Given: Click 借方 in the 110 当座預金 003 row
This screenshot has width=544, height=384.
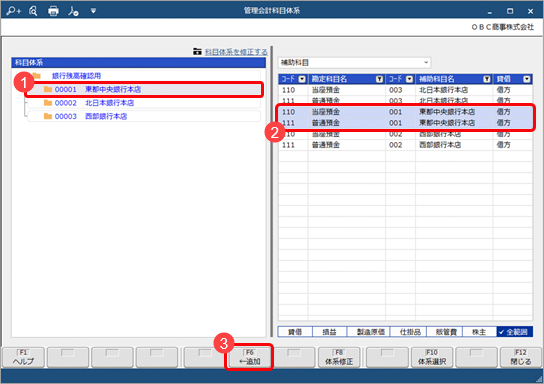Looking at the screenshot, I should 503,90.
